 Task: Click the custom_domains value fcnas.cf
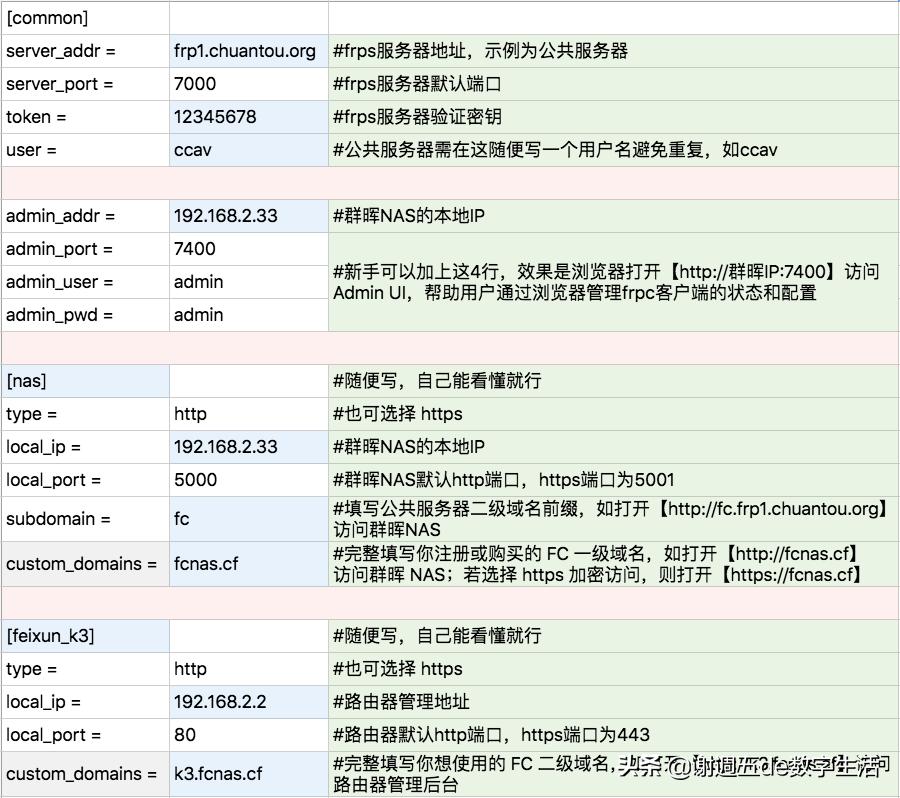207,563
